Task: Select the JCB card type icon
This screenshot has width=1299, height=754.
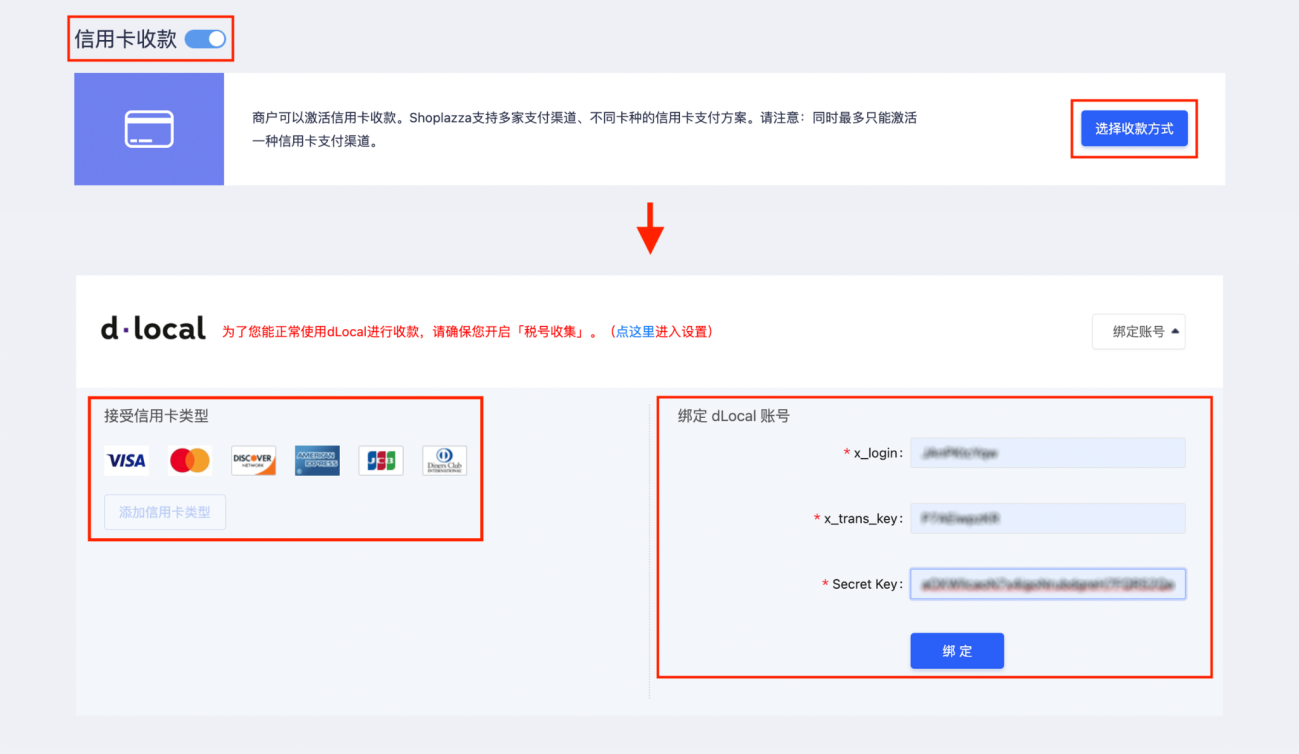Action: click(380, 460)
